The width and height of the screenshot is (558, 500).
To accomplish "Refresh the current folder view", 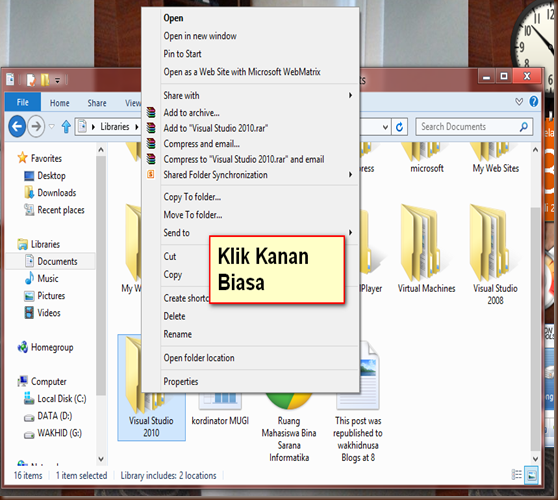I will pos(399,127).
